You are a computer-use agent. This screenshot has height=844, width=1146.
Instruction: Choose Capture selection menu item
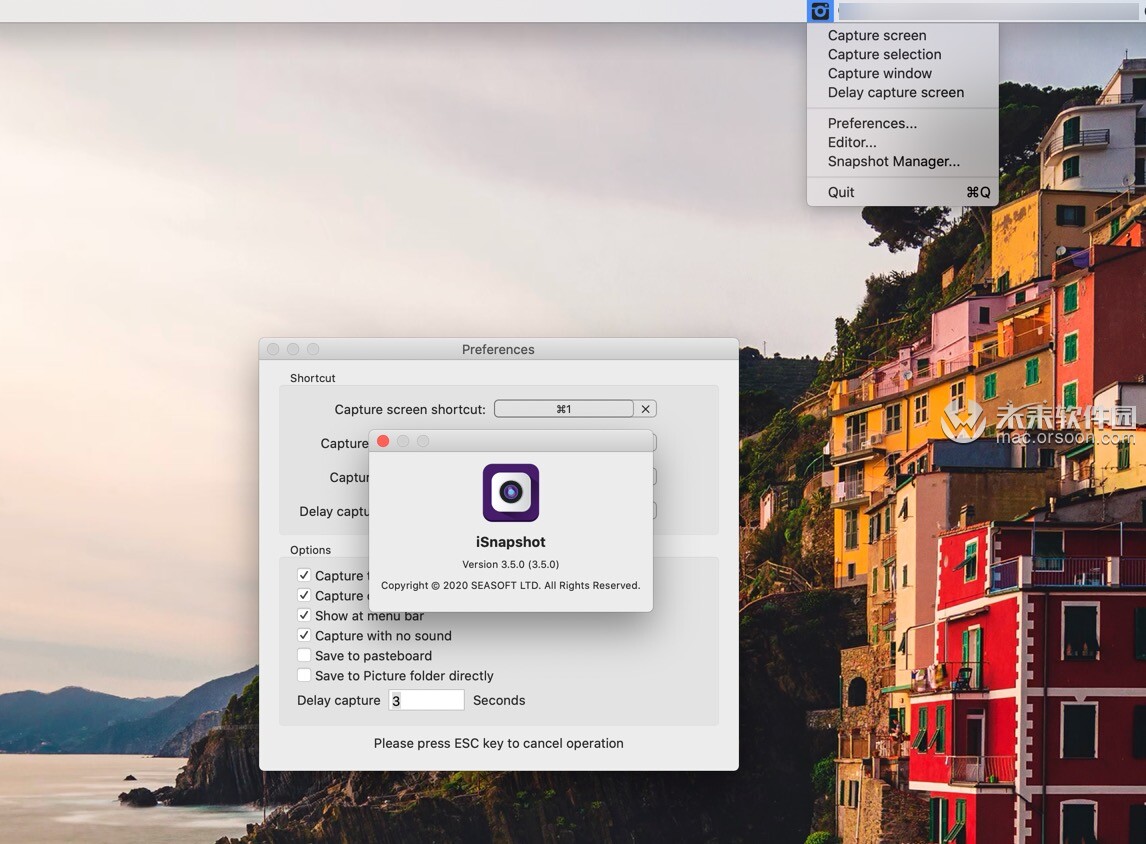click(x=884, y=54)
